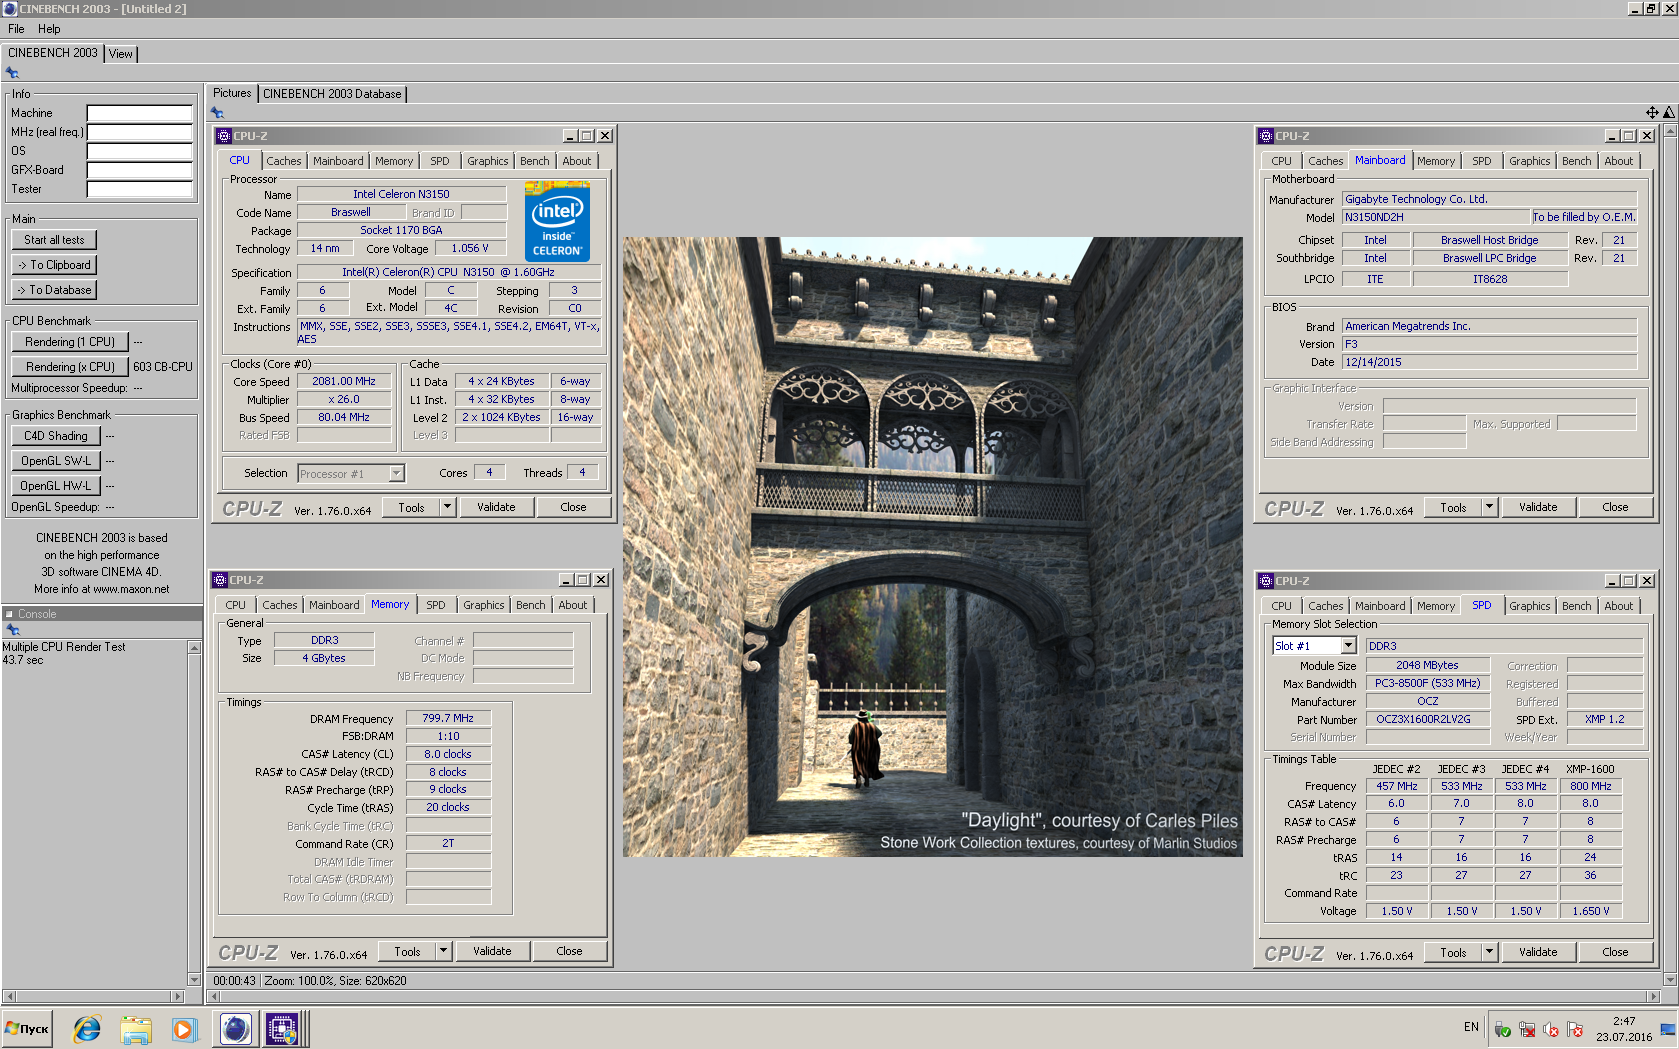
Task: Activate the Cinebench taskbar icon
Action: coord(235,1028)
